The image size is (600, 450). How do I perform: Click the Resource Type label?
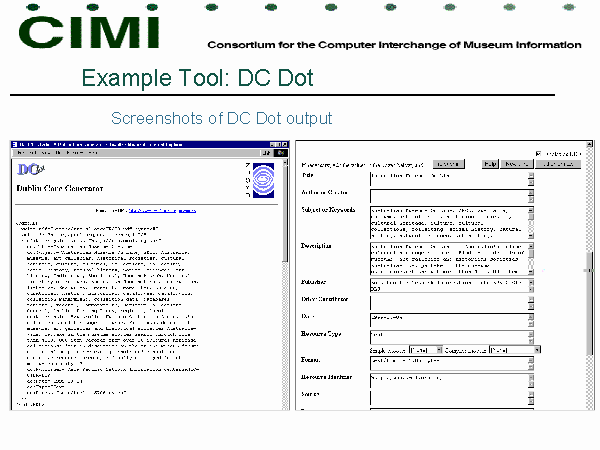(321, 334)
